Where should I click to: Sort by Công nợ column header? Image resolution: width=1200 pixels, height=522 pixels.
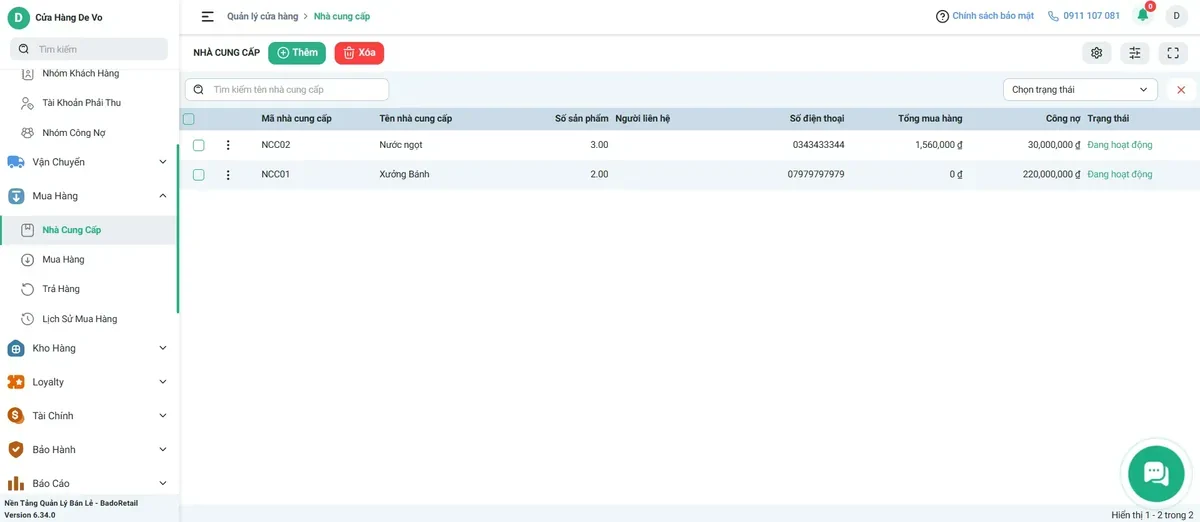tap(1063, 119)
